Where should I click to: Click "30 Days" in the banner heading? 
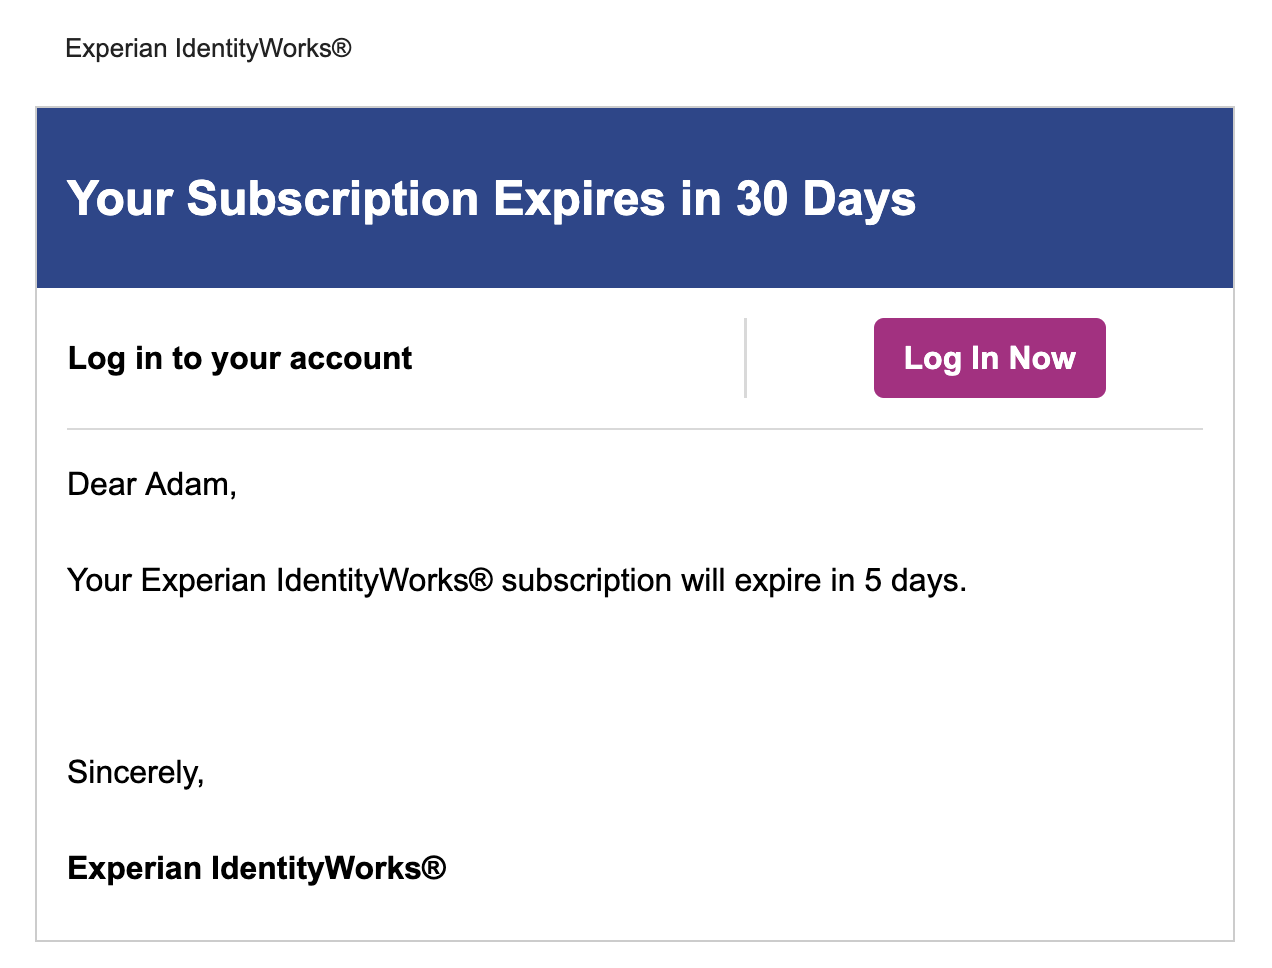tap(826, 198)
